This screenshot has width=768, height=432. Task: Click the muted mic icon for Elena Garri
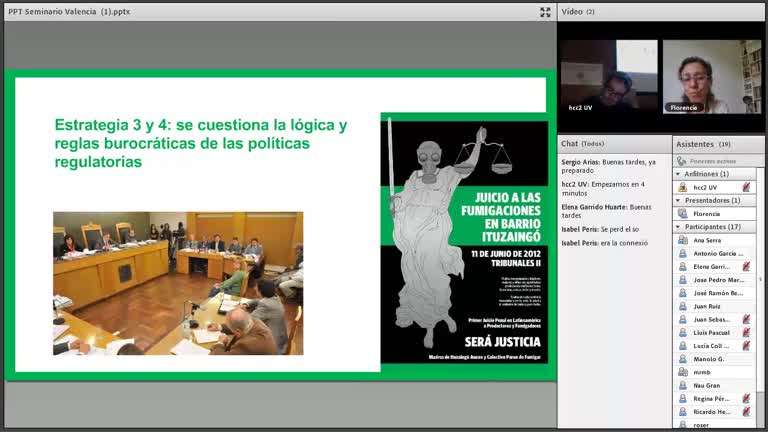click(746, 266)
